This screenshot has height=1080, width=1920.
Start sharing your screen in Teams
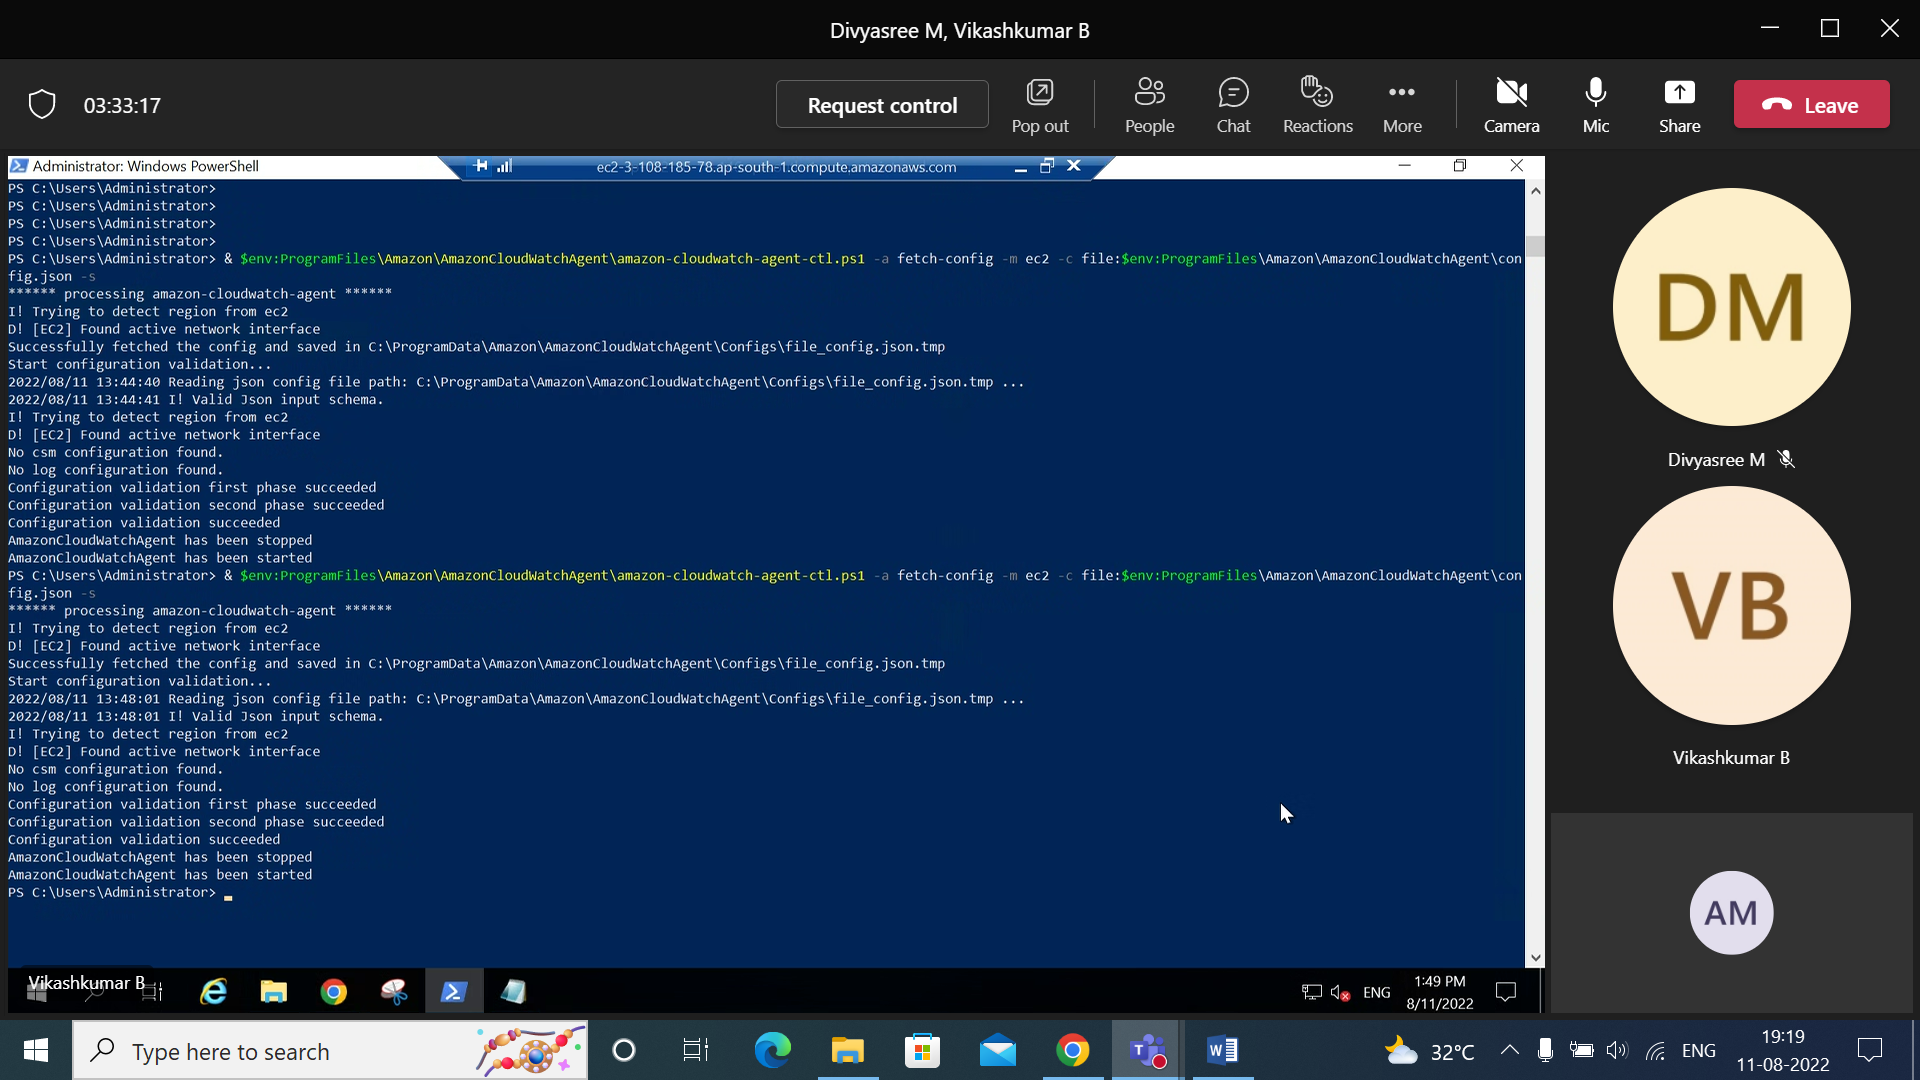[x=1679, y=104]
